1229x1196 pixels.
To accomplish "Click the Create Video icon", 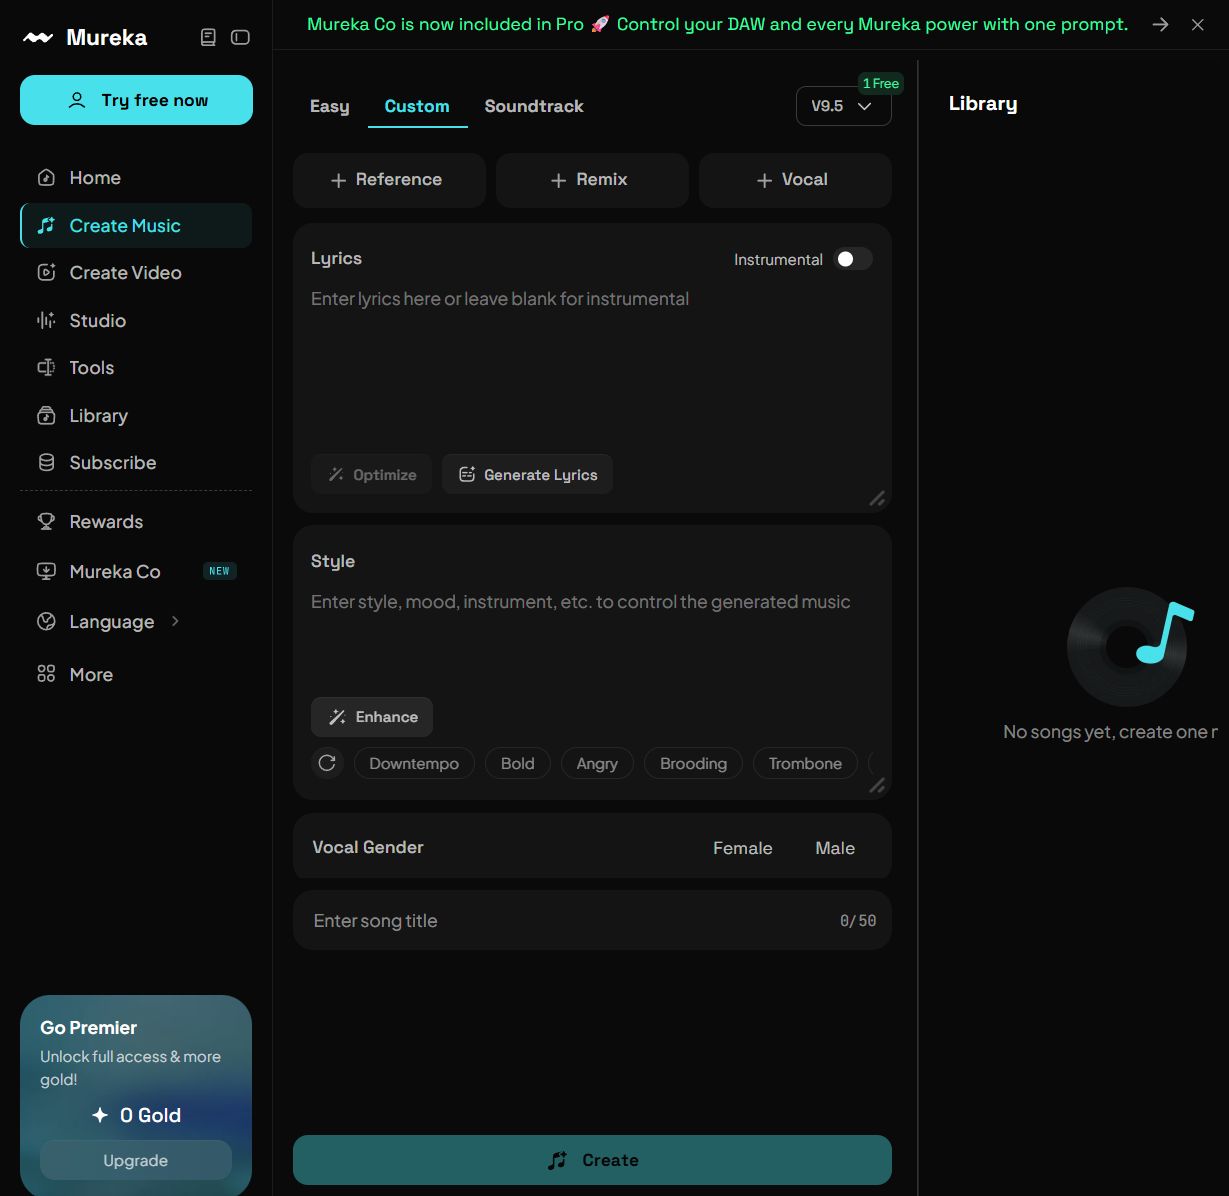I will [46, 273].
